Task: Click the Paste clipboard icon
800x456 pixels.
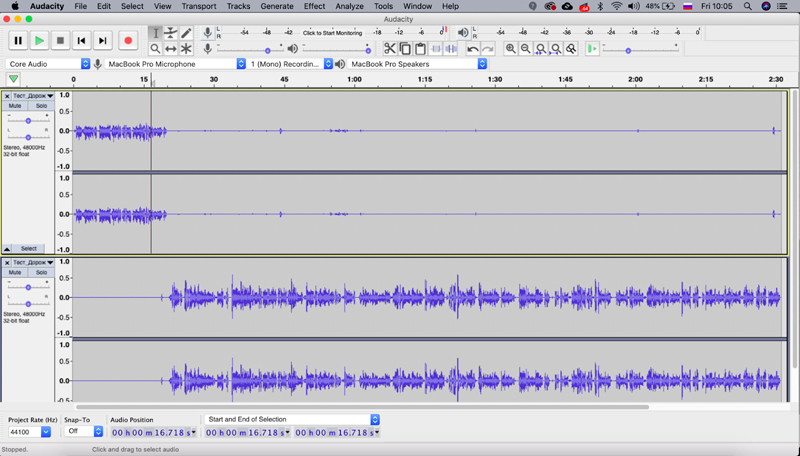Action: pos(420,48)
